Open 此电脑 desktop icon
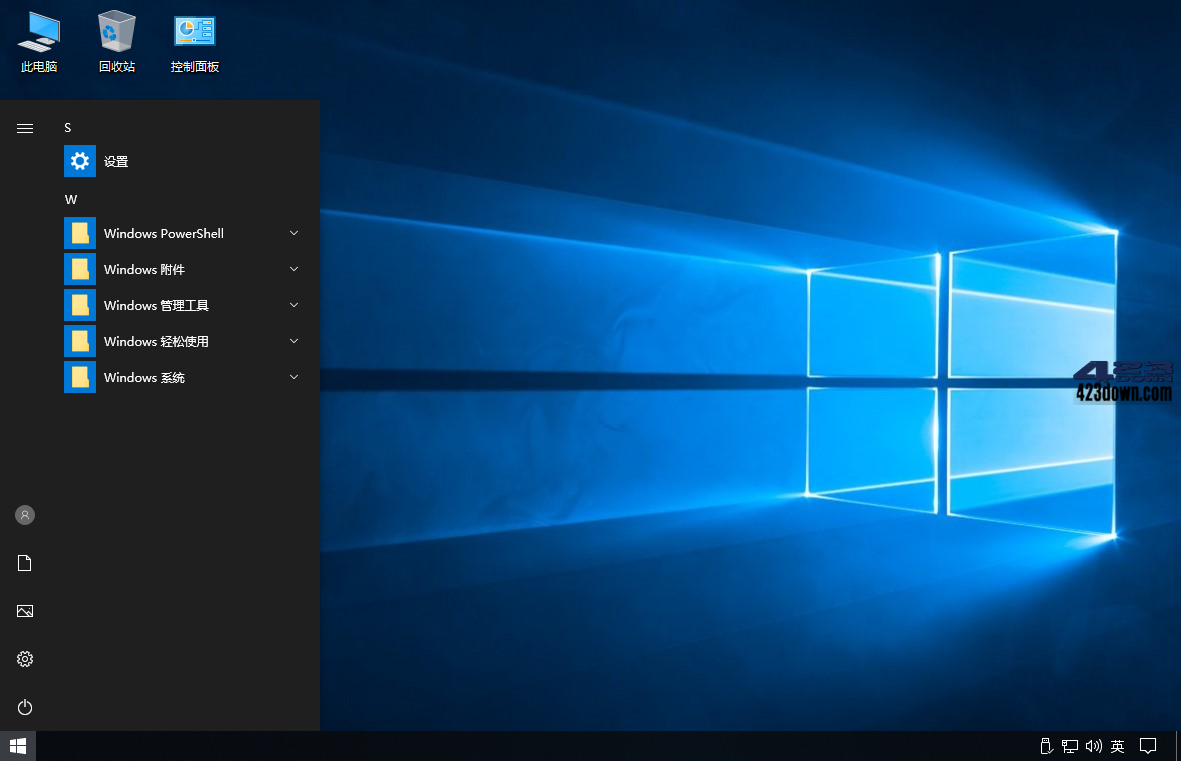 38,40
